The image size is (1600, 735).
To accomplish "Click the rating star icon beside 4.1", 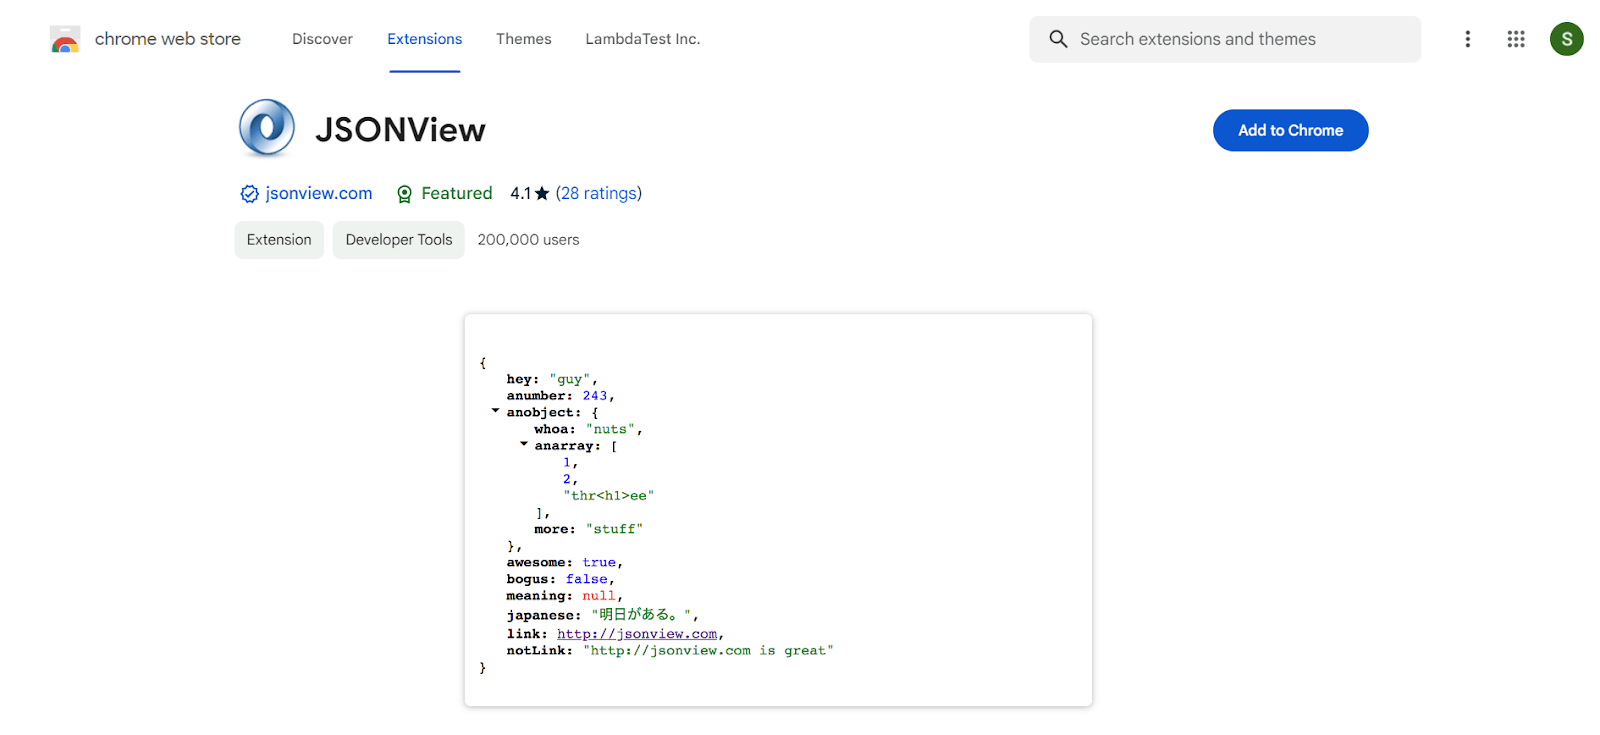I will tap(542, 193).
